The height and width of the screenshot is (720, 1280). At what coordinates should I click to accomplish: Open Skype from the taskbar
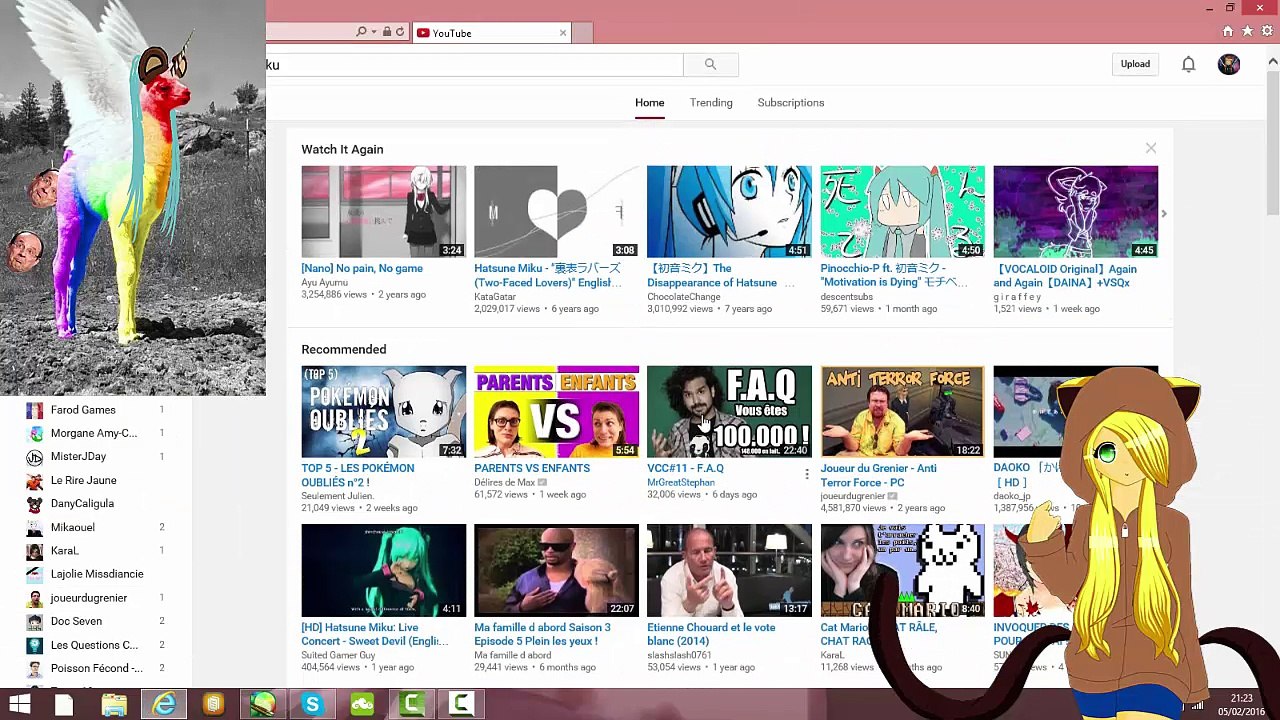pyautogui.click(x=312, y=705)
